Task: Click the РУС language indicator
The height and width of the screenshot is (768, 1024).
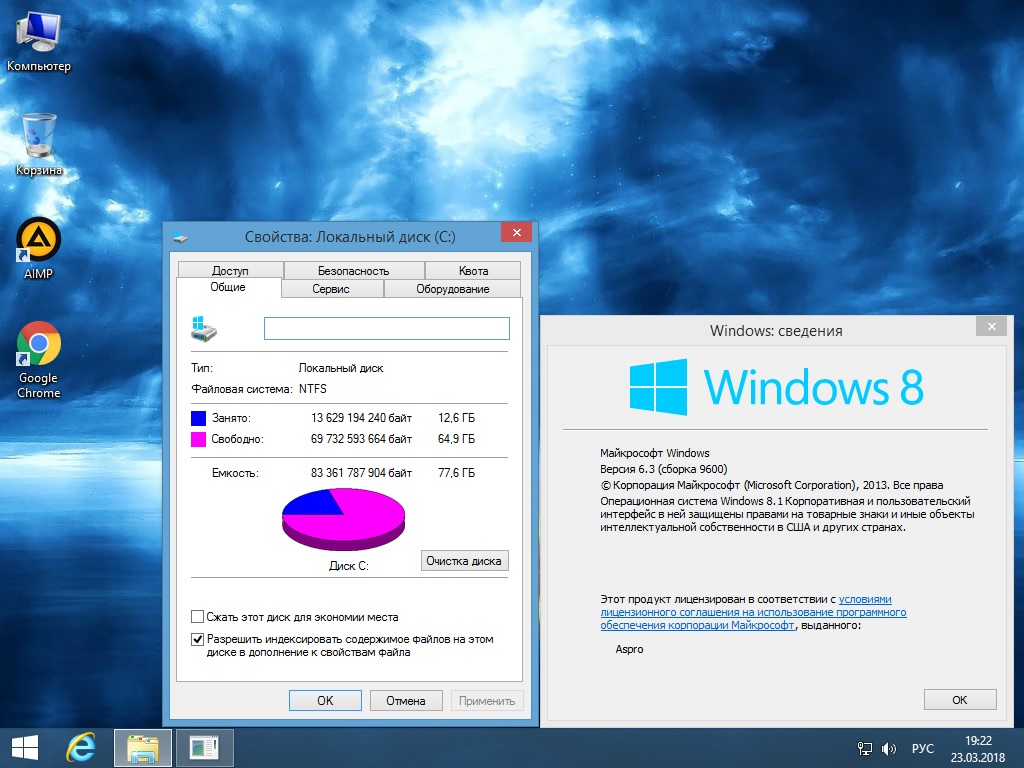Action: [923, 748]
